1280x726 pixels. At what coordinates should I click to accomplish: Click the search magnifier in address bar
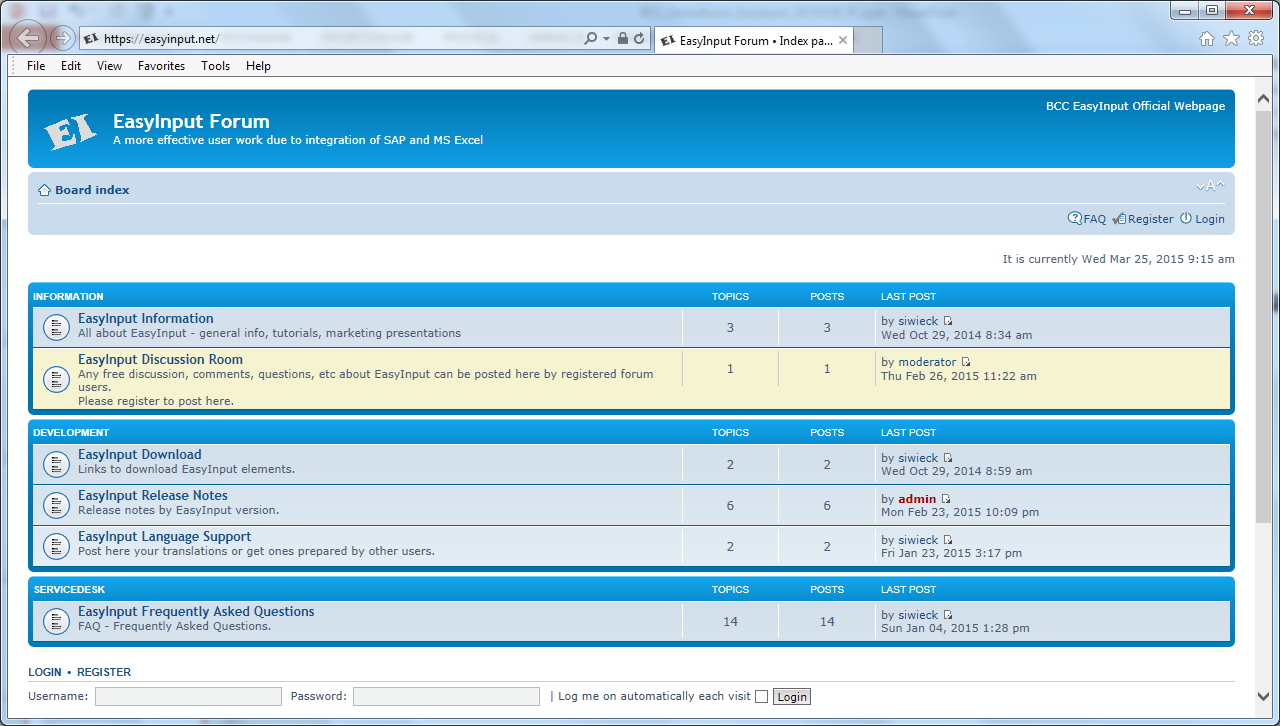tap(590, 39)
